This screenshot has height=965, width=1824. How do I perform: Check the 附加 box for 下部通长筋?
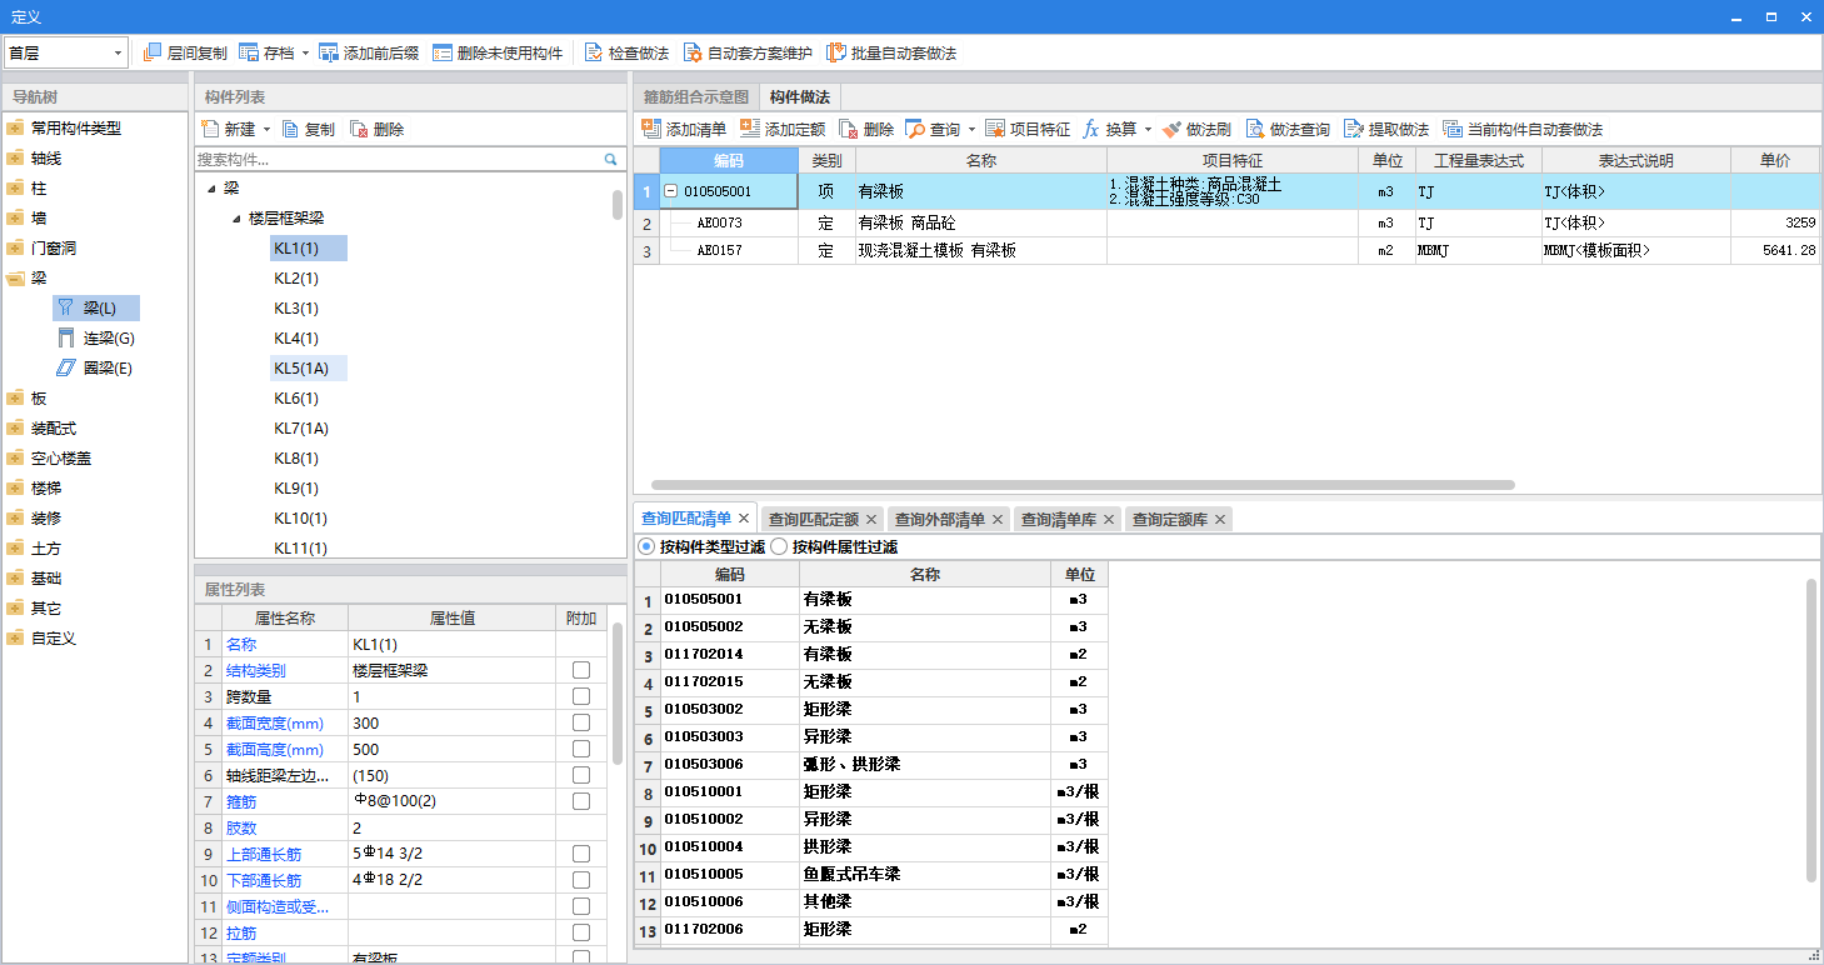[581, 880]
